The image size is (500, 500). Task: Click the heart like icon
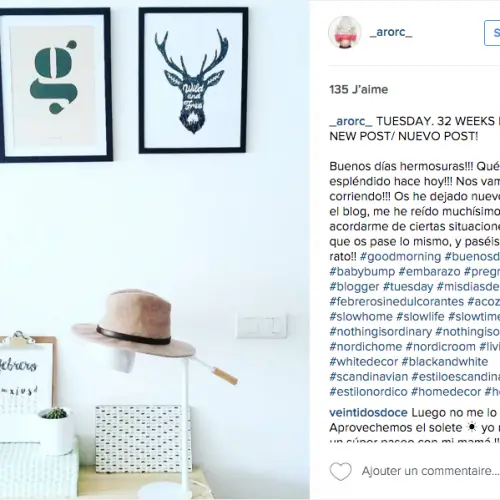(340, 471)
